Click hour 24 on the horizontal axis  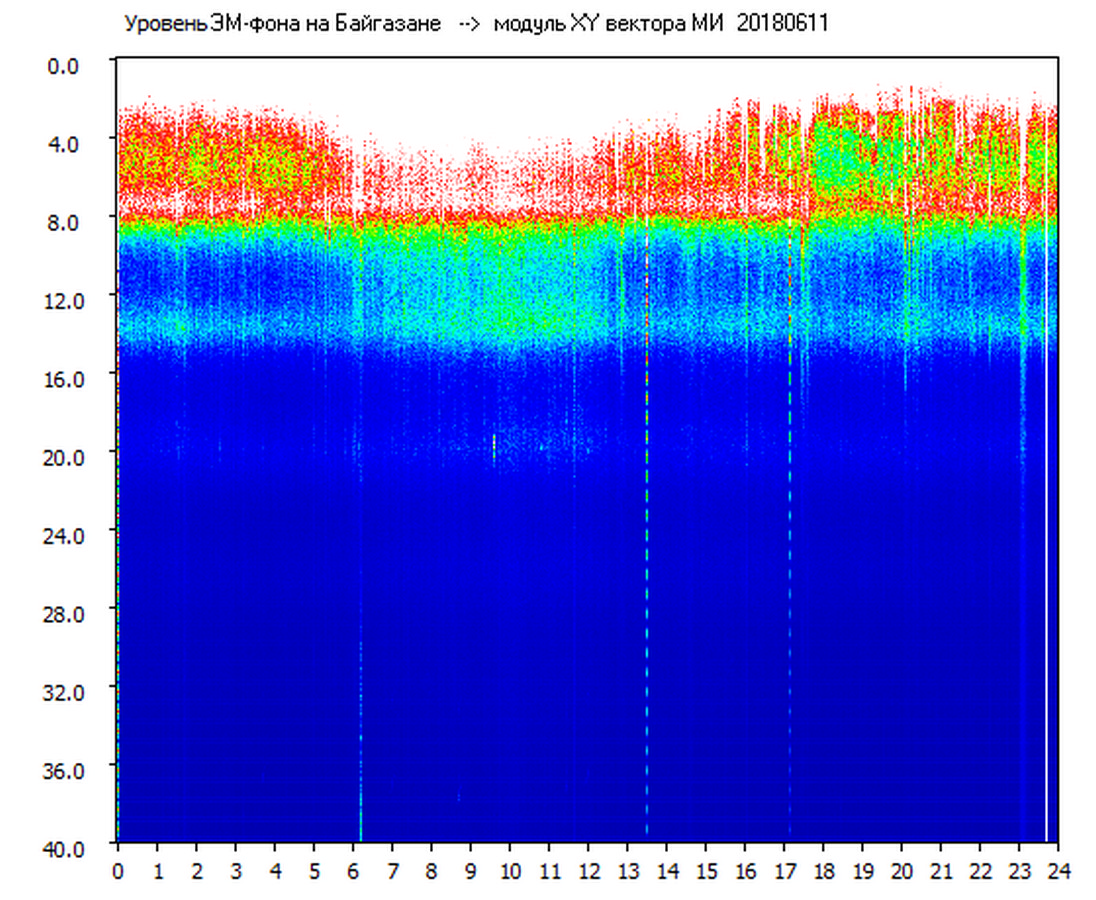(x=1058, y=871)
